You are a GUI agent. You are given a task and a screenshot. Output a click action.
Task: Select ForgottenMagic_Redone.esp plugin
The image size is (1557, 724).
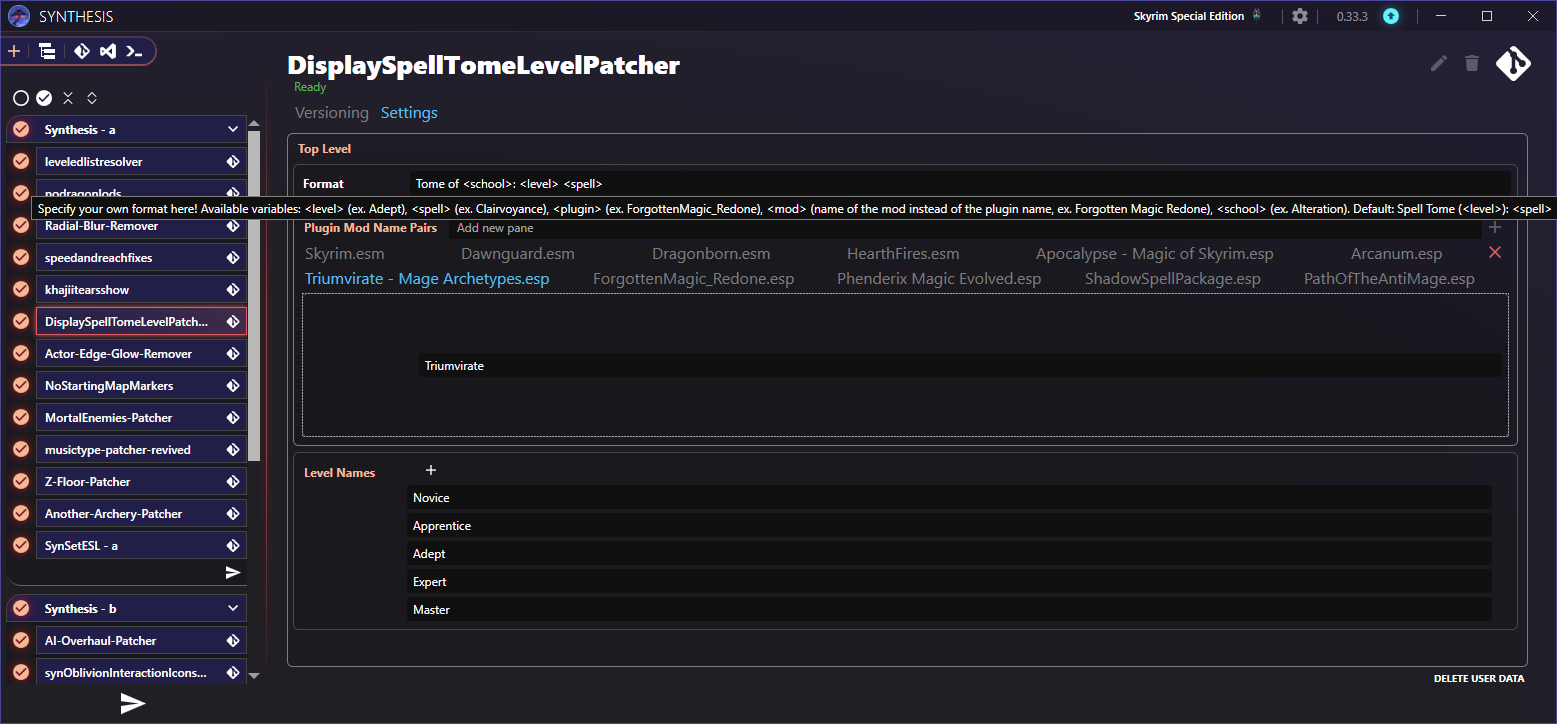pyautogui.click(x=694, y=279)
